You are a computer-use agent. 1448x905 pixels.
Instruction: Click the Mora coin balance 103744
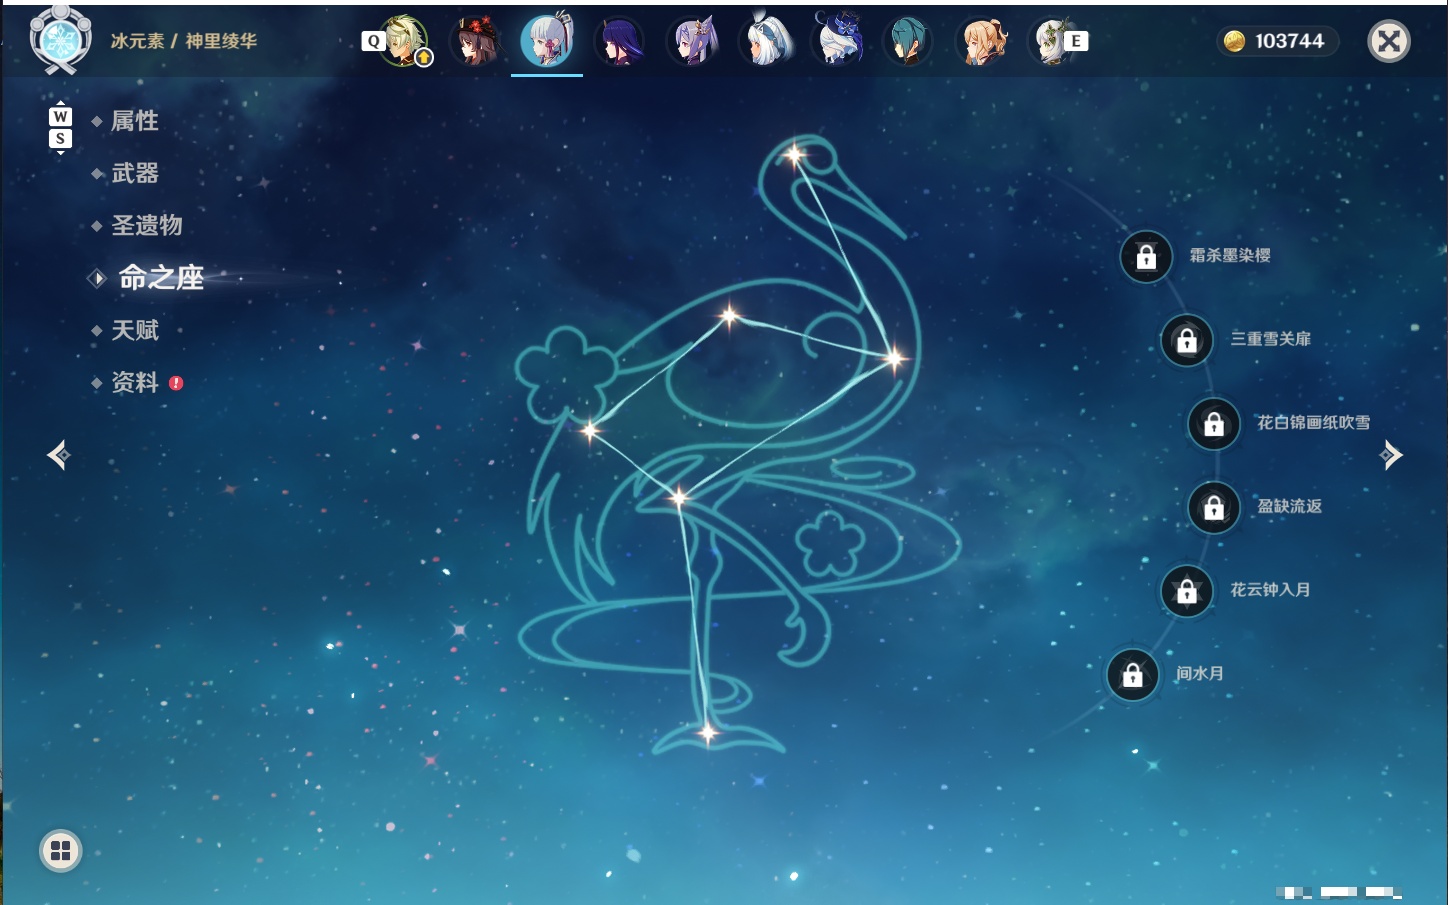click(1277, 41)
